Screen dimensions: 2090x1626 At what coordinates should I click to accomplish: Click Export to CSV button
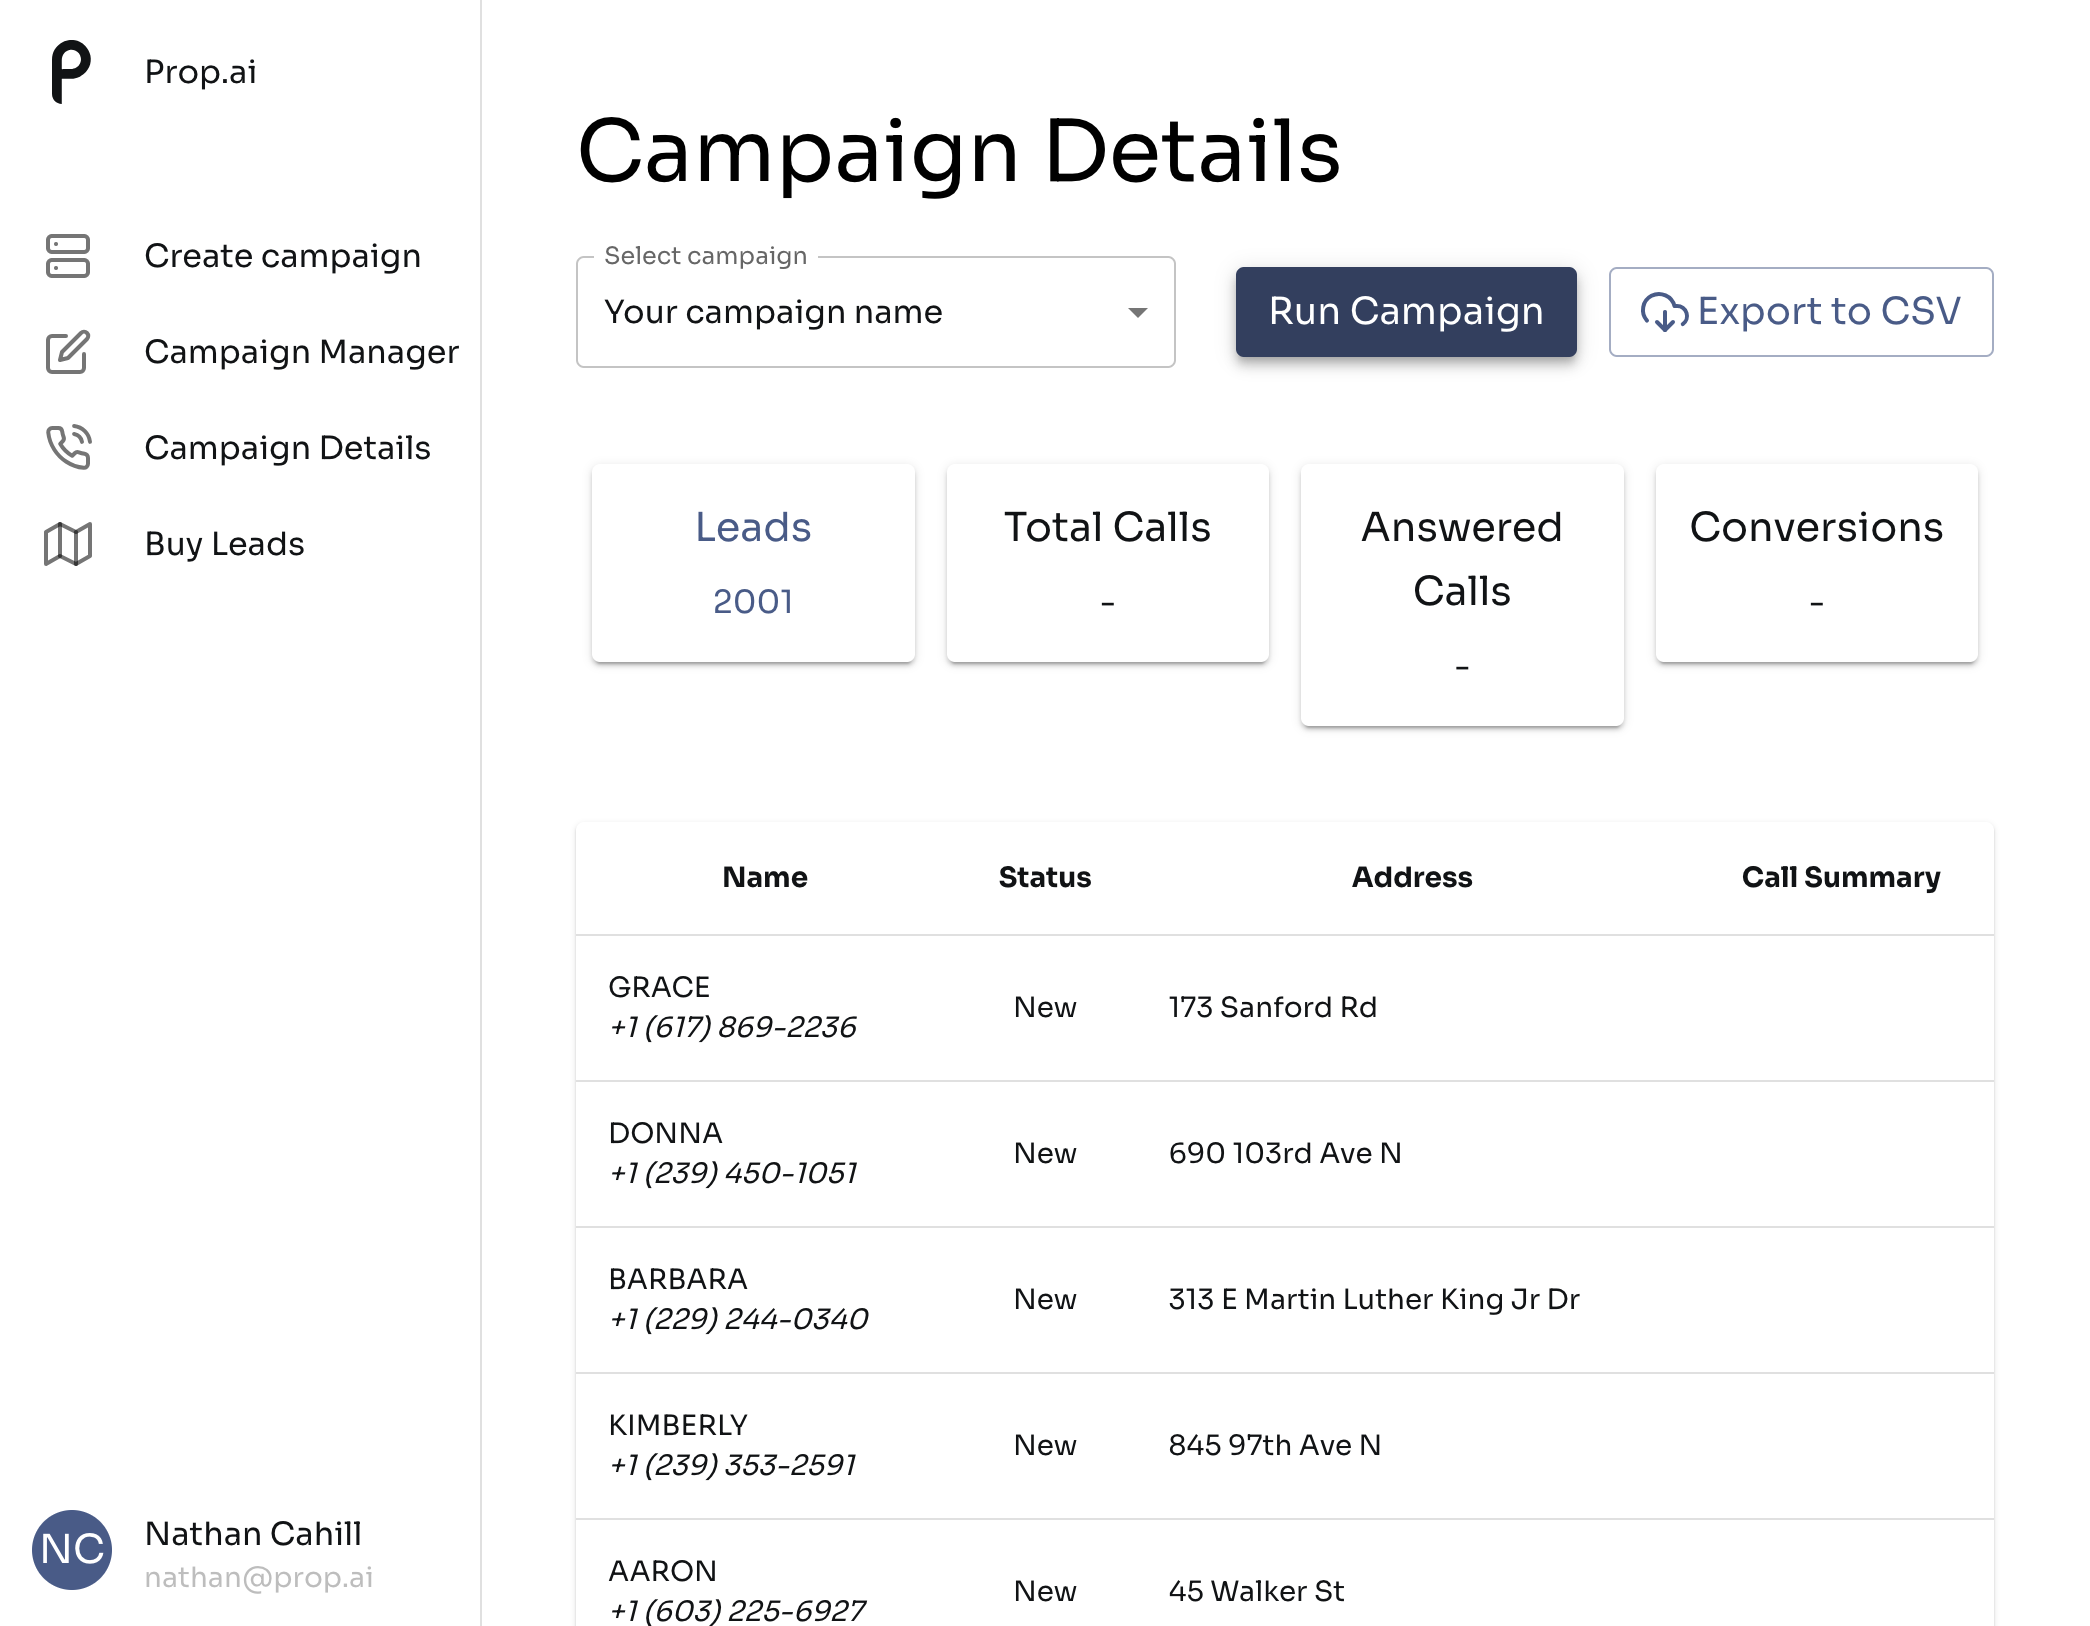tap(1801, 312)
